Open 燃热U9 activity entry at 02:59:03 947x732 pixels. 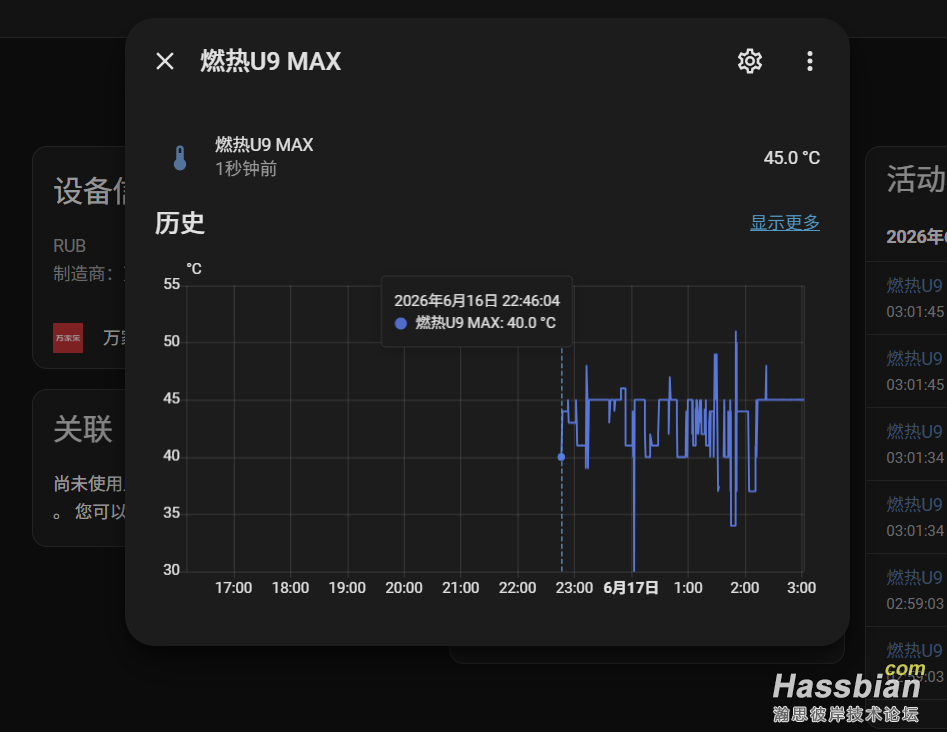(914, 590)
